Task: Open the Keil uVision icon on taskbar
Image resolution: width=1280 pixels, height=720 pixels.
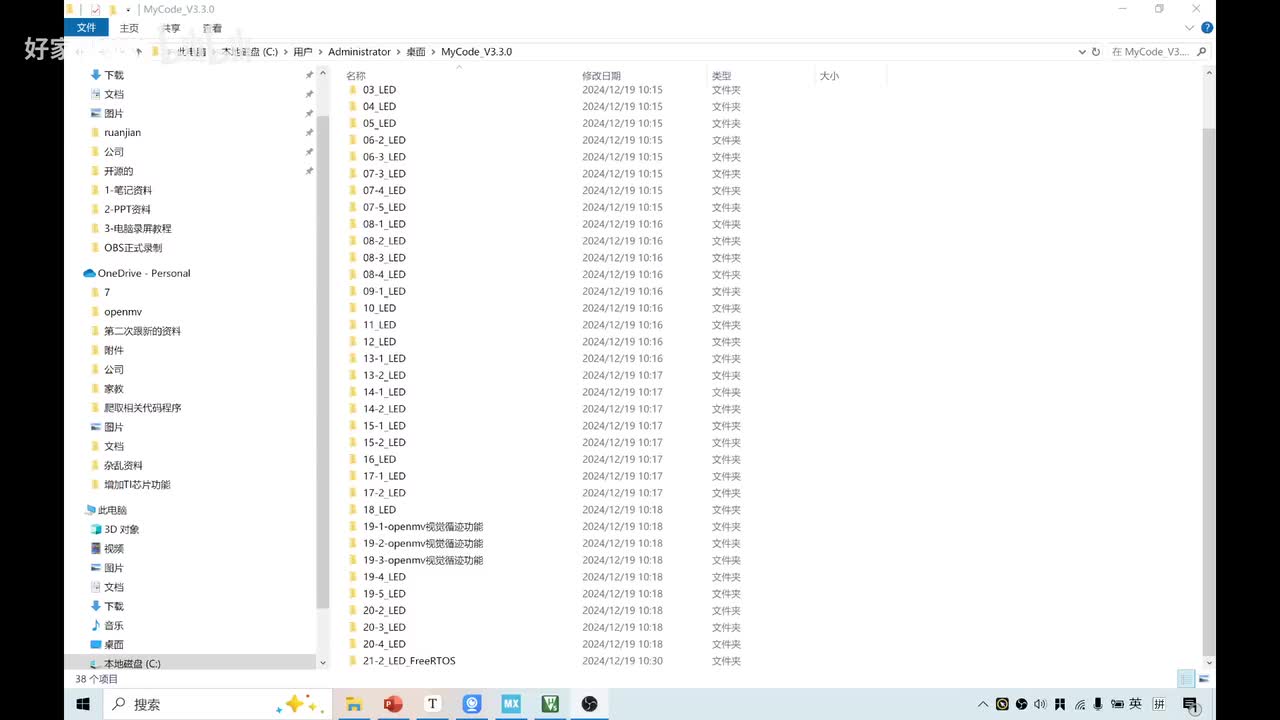Action: pos(550,704)
